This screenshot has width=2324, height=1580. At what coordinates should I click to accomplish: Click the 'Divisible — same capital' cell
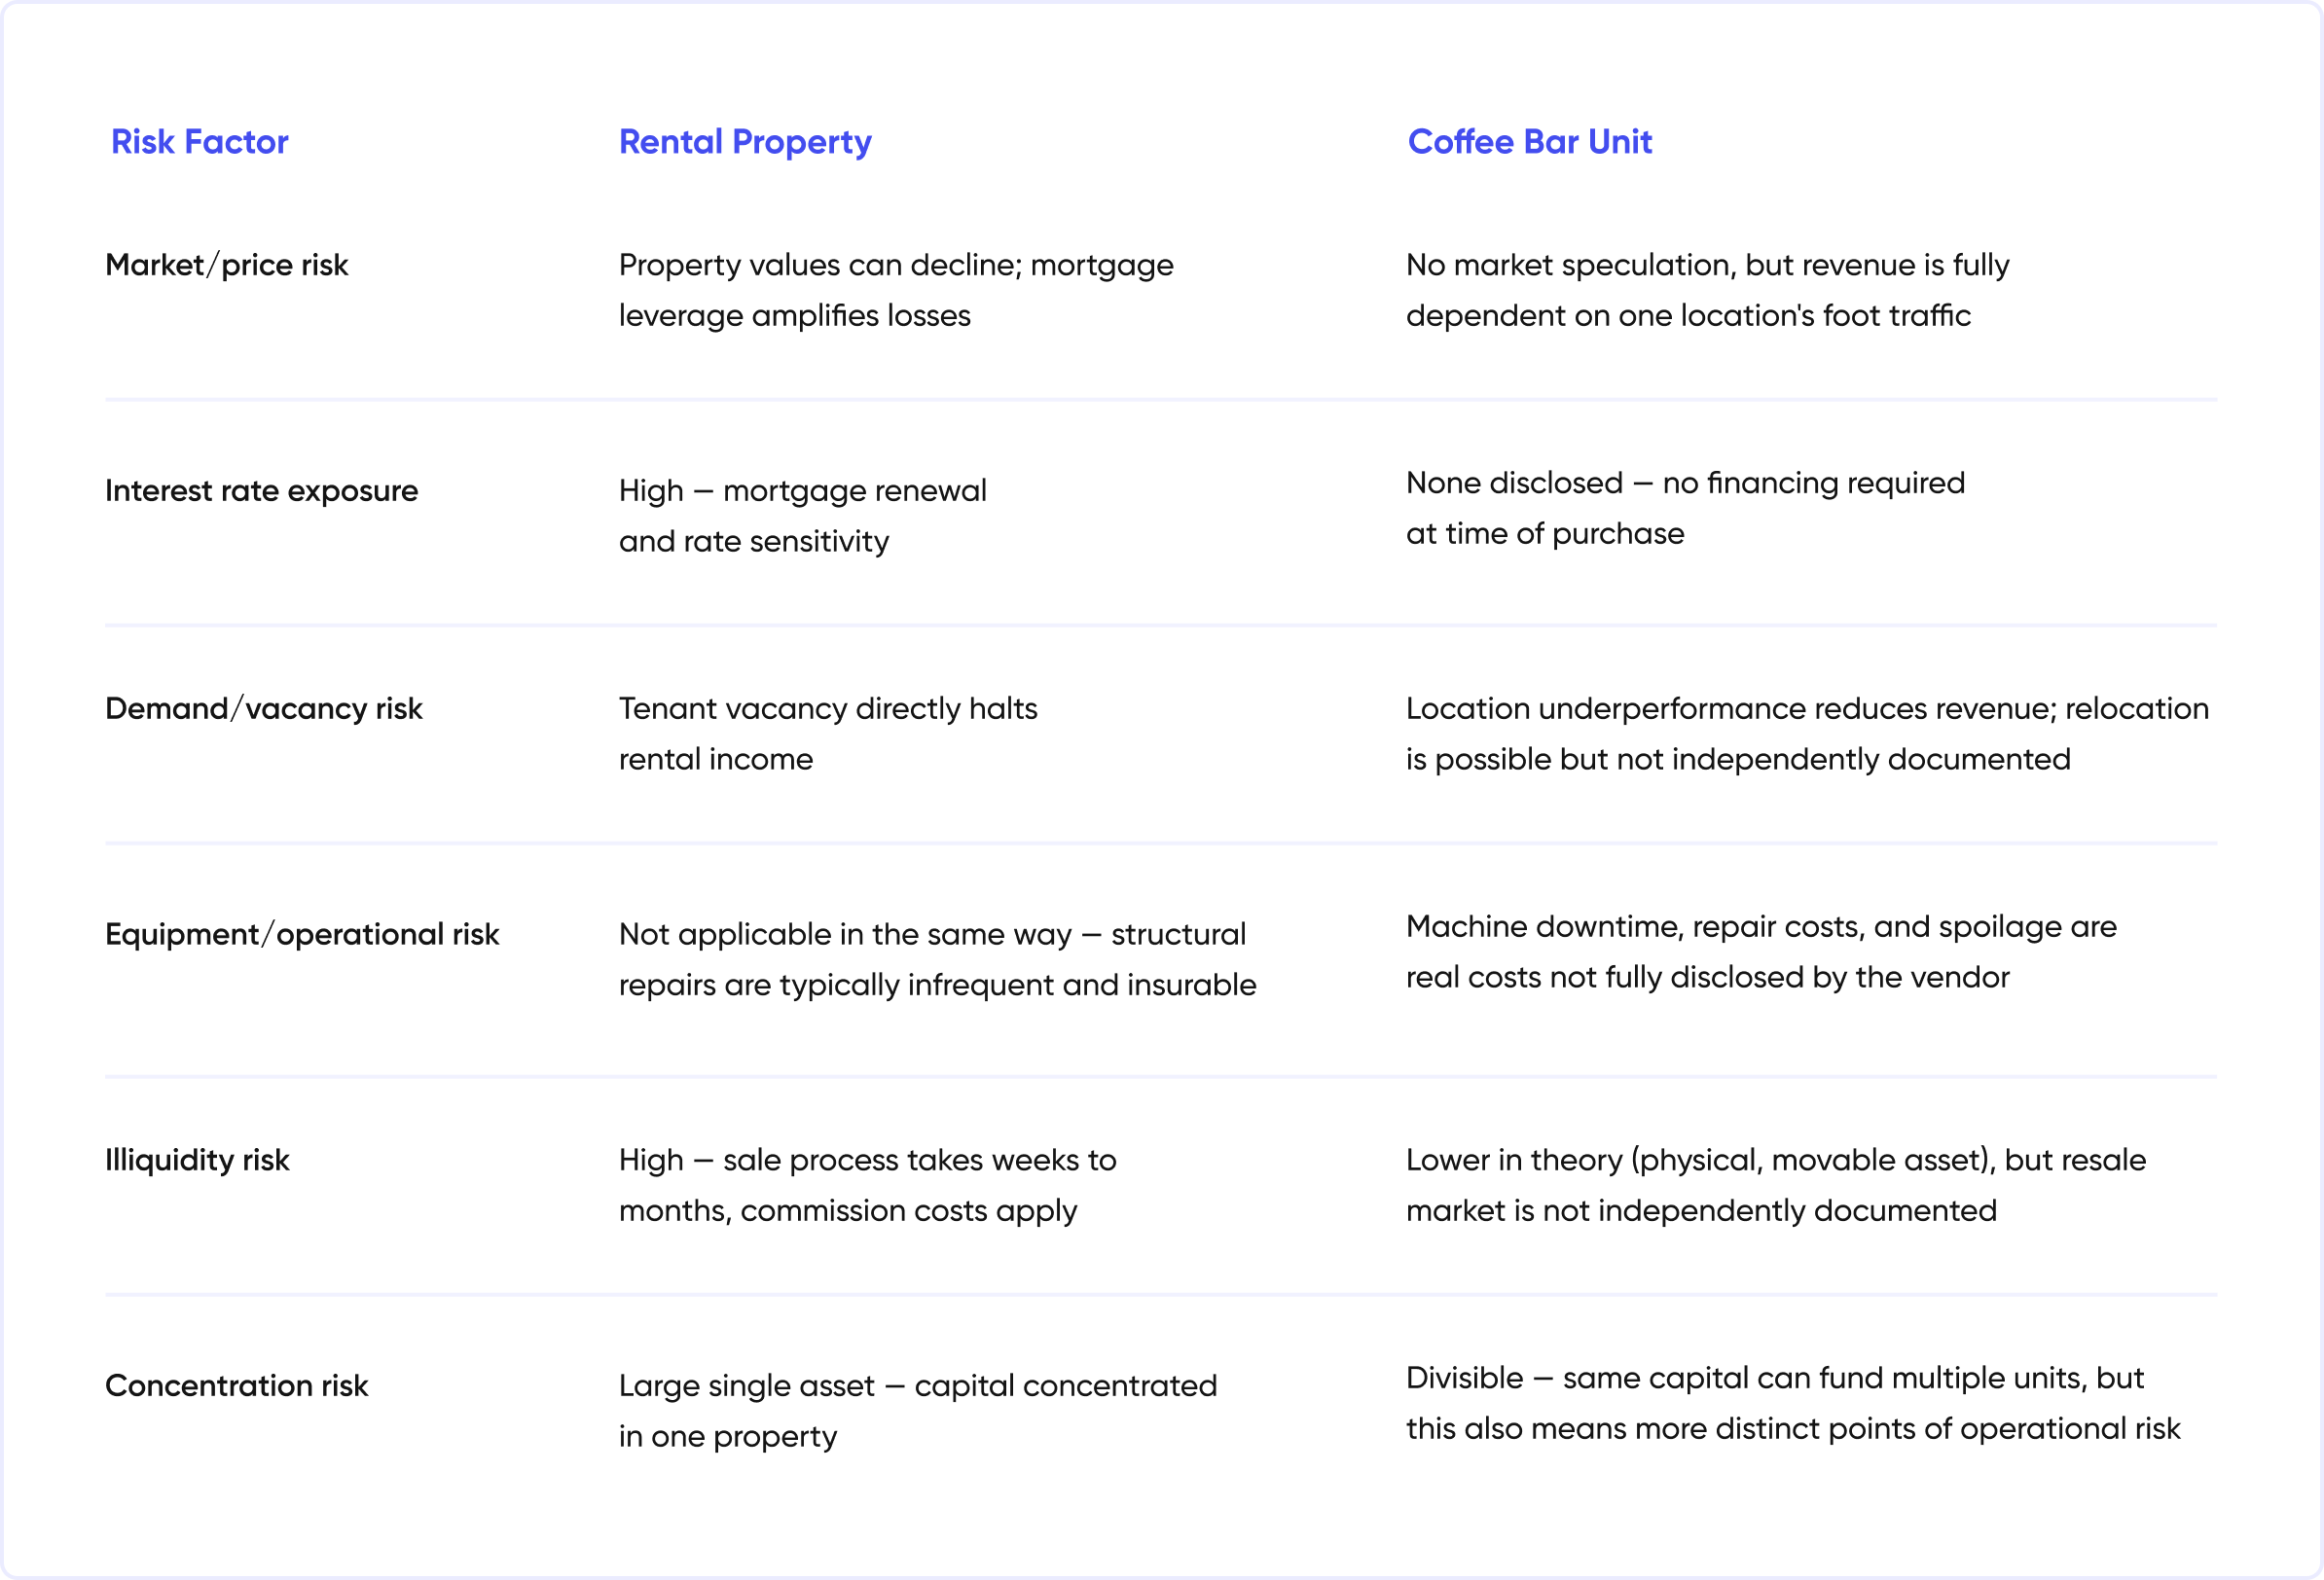[1793, 1404]
